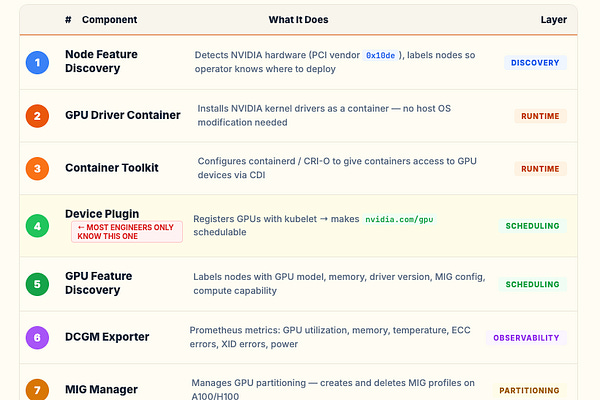Click the DCGM Exporter name
600x400 pixels.
point(107,337)
